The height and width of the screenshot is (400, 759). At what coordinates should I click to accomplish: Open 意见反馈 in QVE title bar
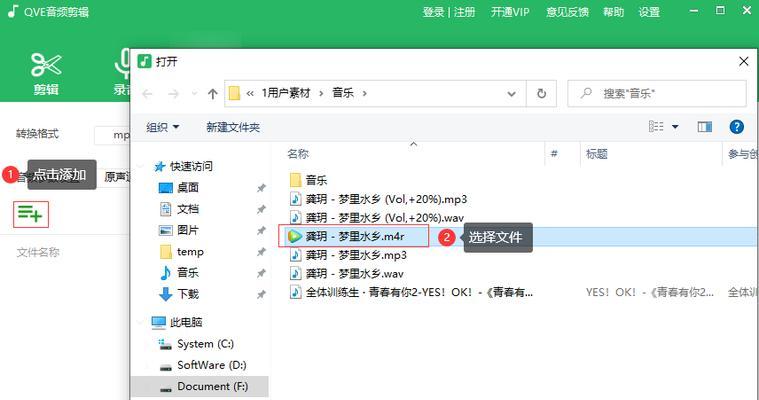567,12
